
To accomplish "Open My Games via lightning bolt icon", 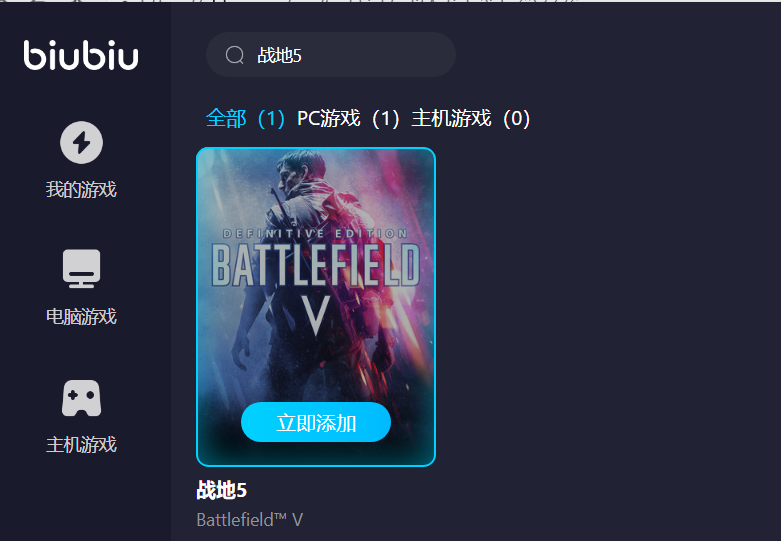I will 82,142.
